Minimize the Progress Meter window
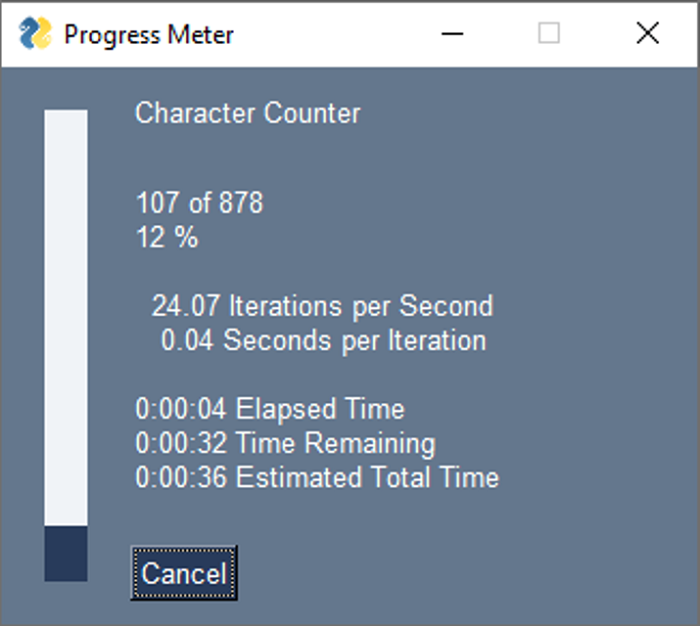 [452, 34]
